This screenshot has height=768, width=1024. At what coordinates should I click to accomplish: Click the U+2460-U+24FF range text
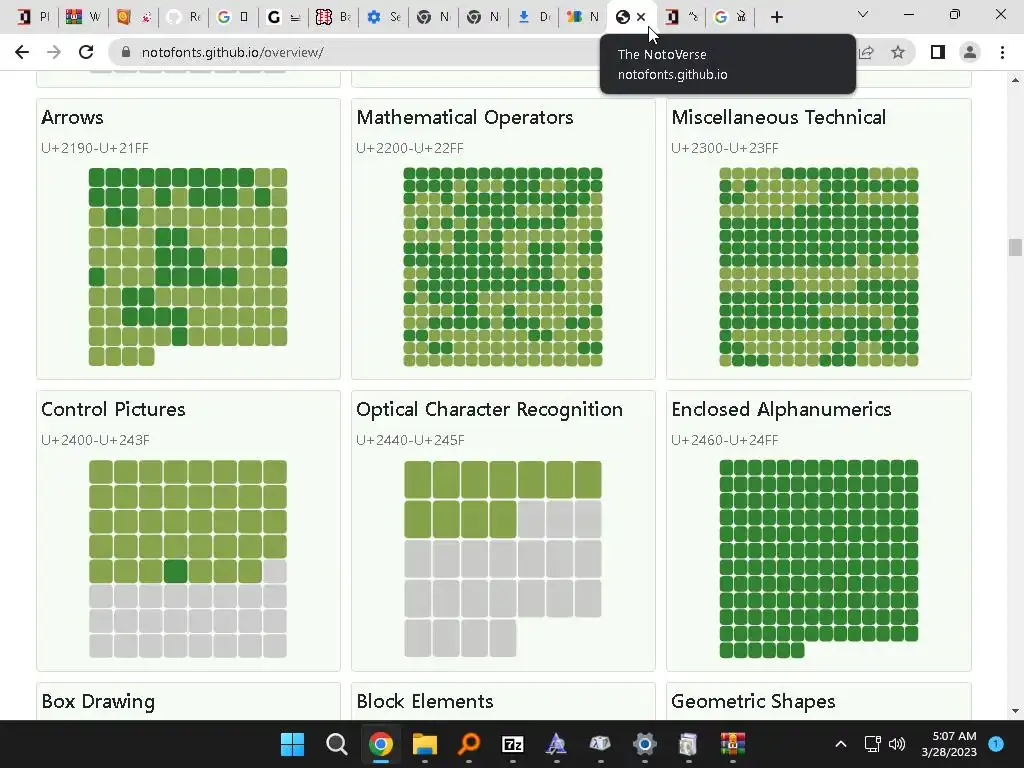coord(724,440)
